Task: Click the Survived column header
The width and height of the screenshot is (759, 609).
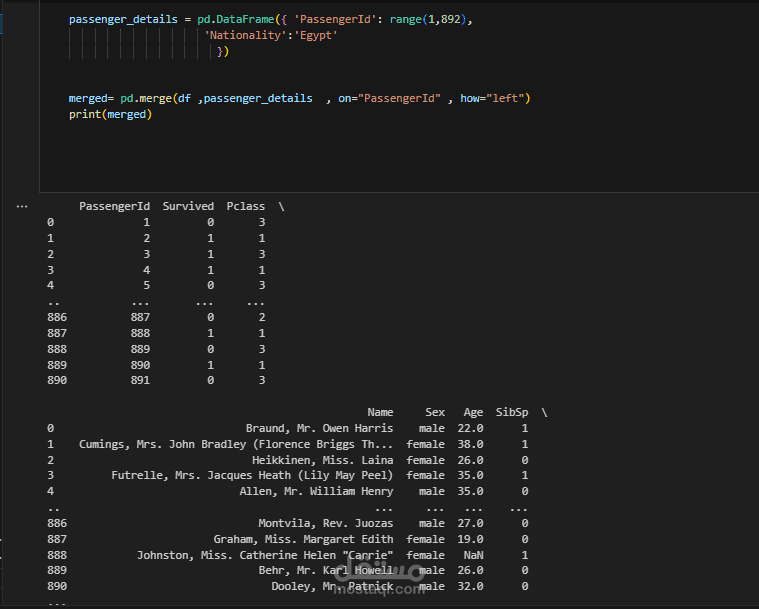Action: [188, 206]
